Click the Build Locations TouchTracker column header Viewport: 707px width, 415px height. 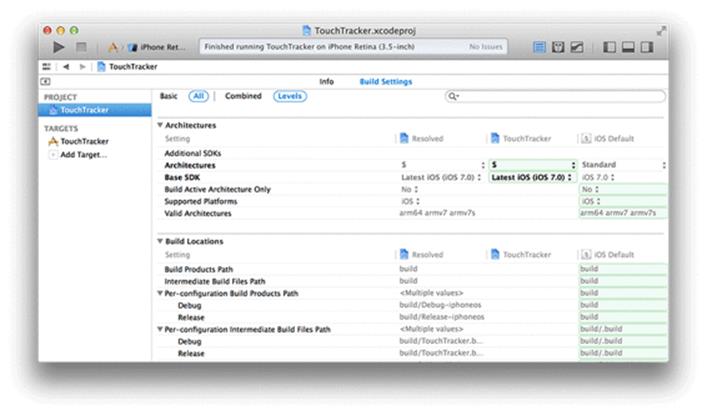[521, 255]
